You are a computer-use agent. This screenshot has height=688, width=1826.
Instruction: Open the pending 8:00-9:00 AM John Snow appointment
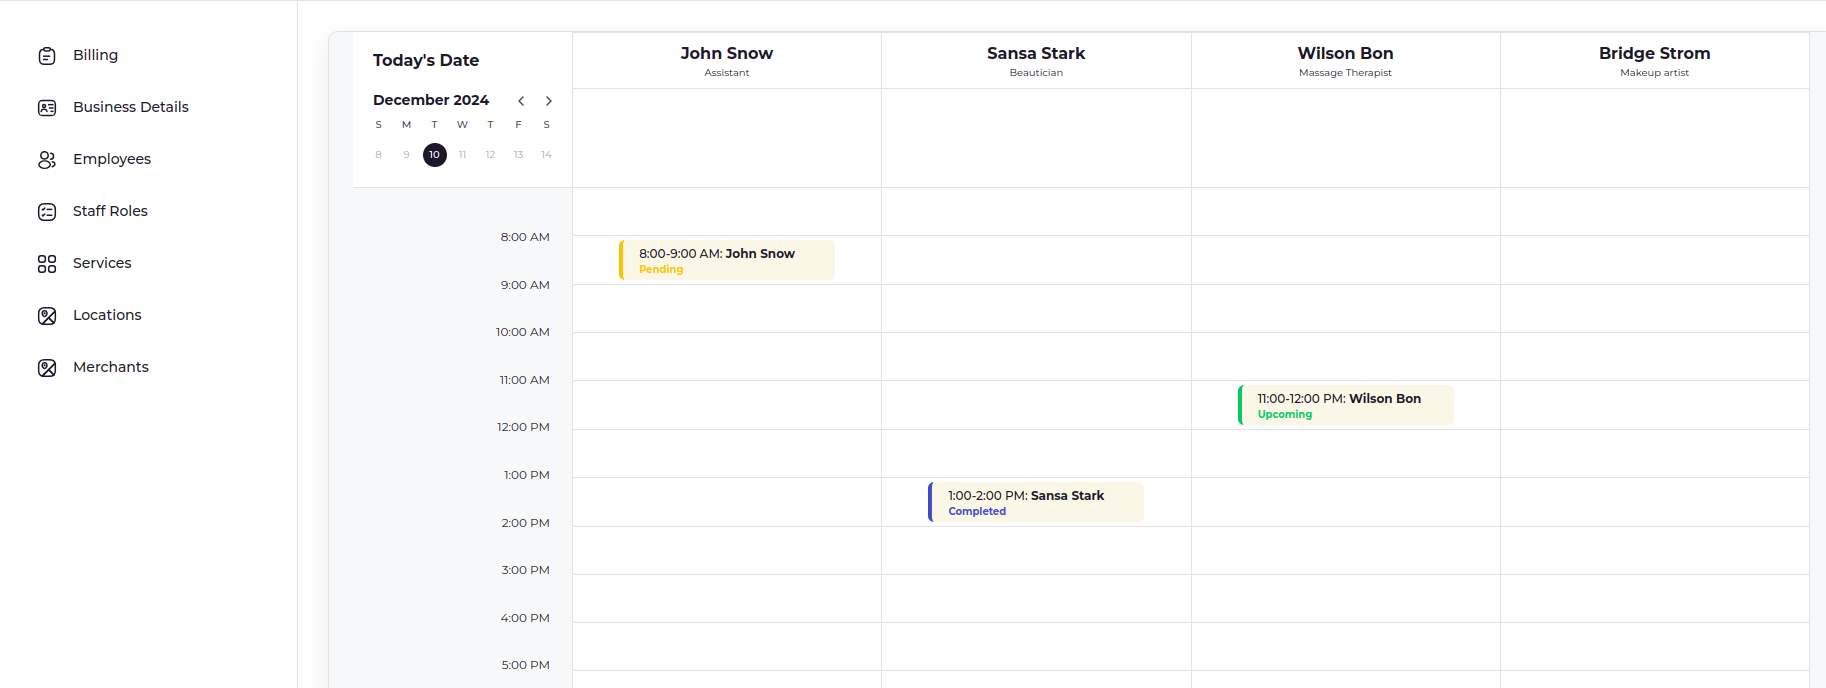pos(727,260)
